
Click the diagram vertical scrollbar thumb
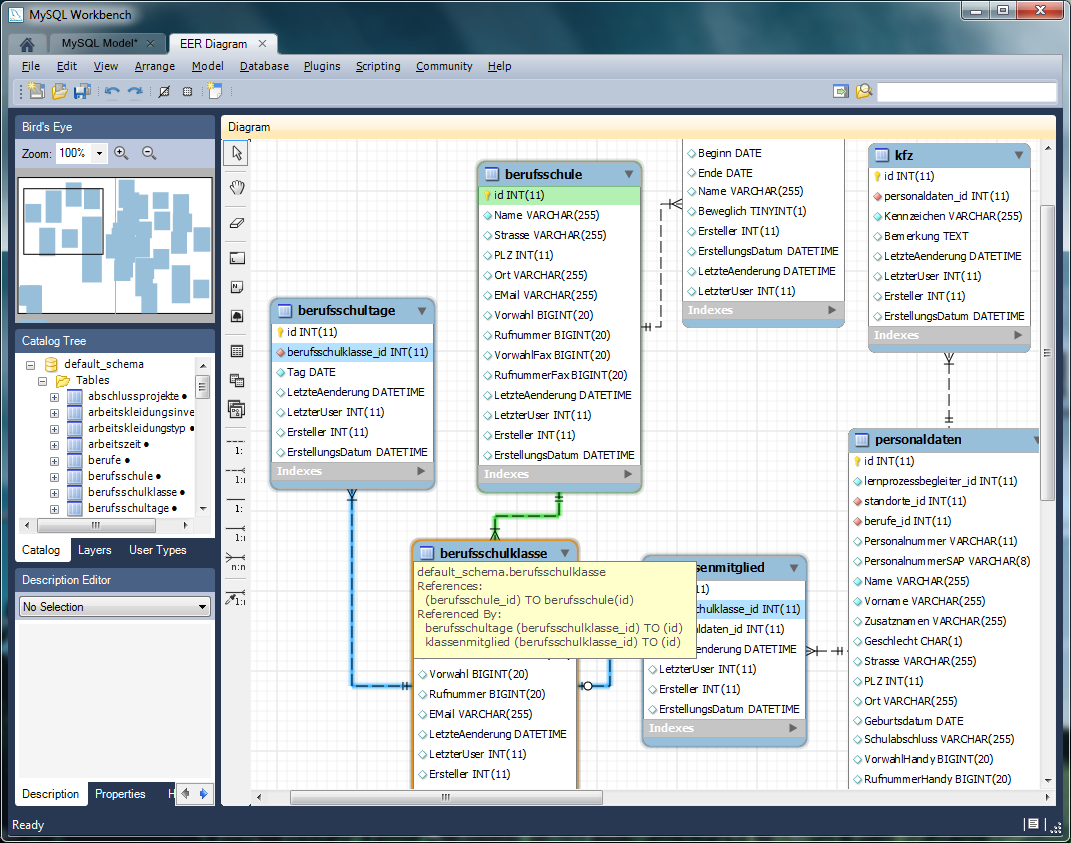[1047, 352]
